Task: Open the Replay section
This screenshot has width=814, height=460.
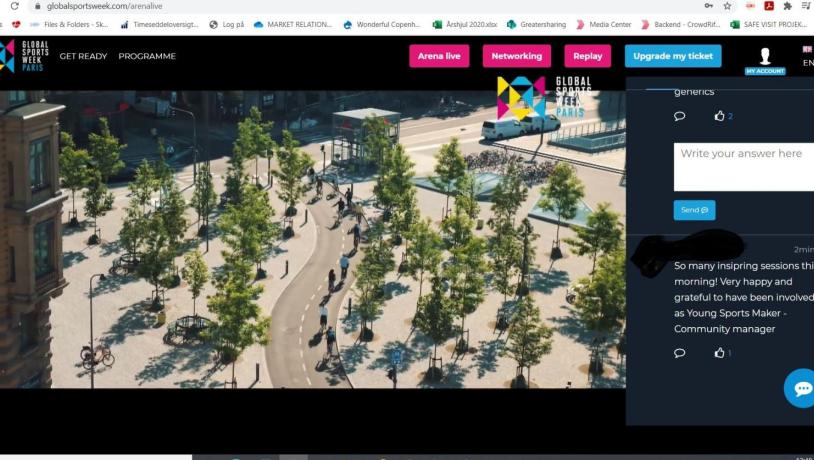Action: (x=588, y=56)
